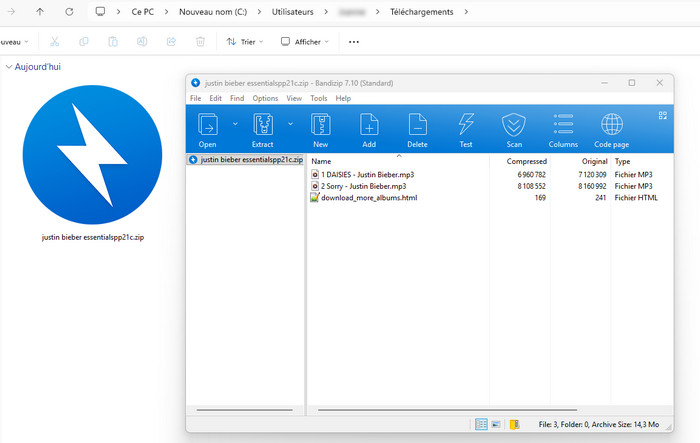Open the Find menu in Bandizip
700x443 pixels.
pos(237,98)
